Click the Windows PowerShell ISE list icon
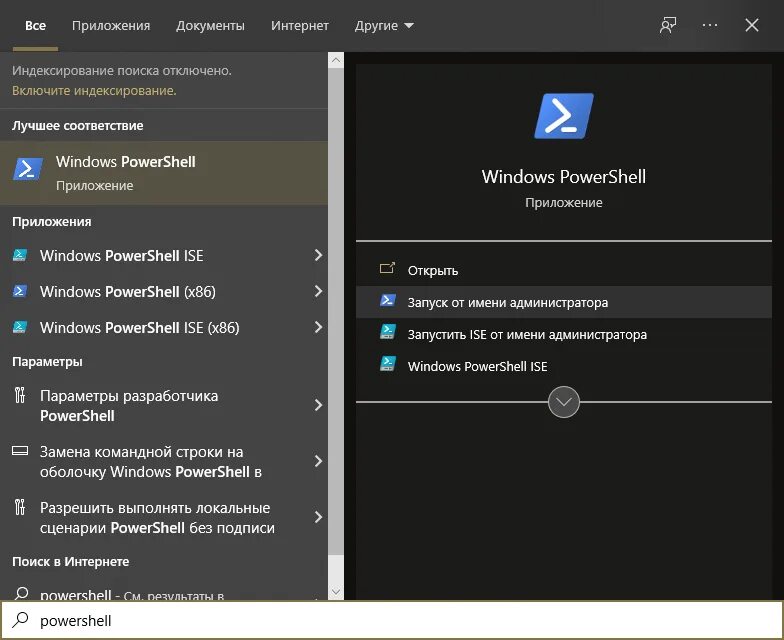Viewport: 784px width, 640px height. click(x=20, y=255)
